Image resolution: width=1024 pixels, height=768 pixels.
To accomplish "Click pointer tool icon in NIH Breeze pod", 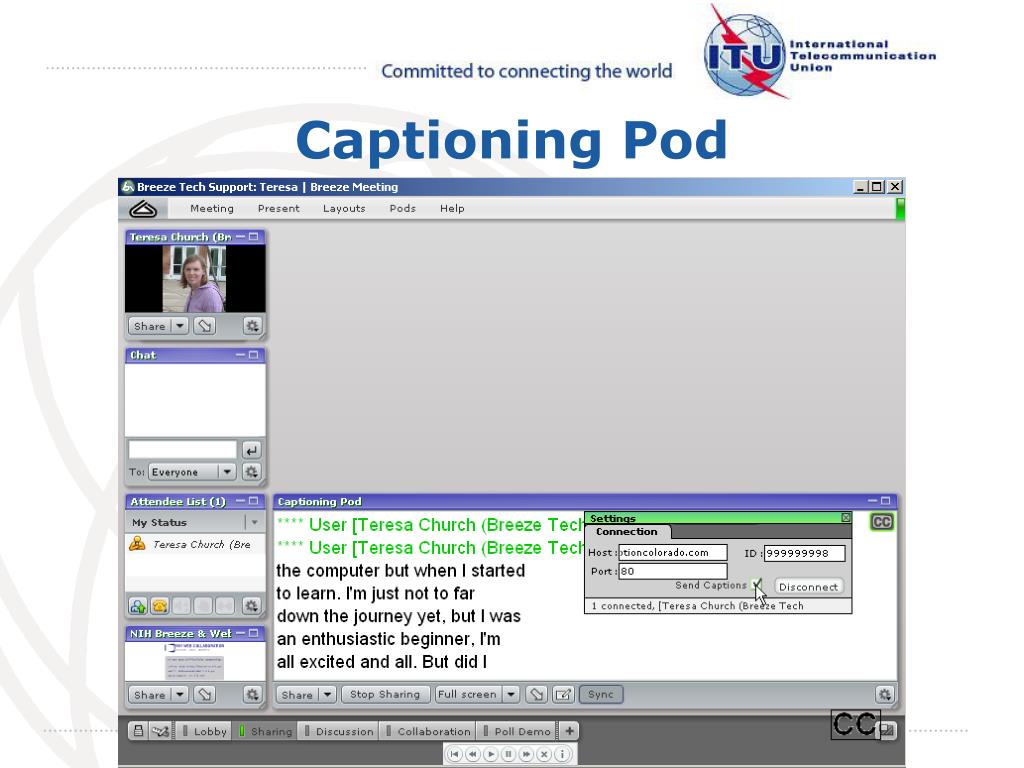I will [x=205, y=695].
